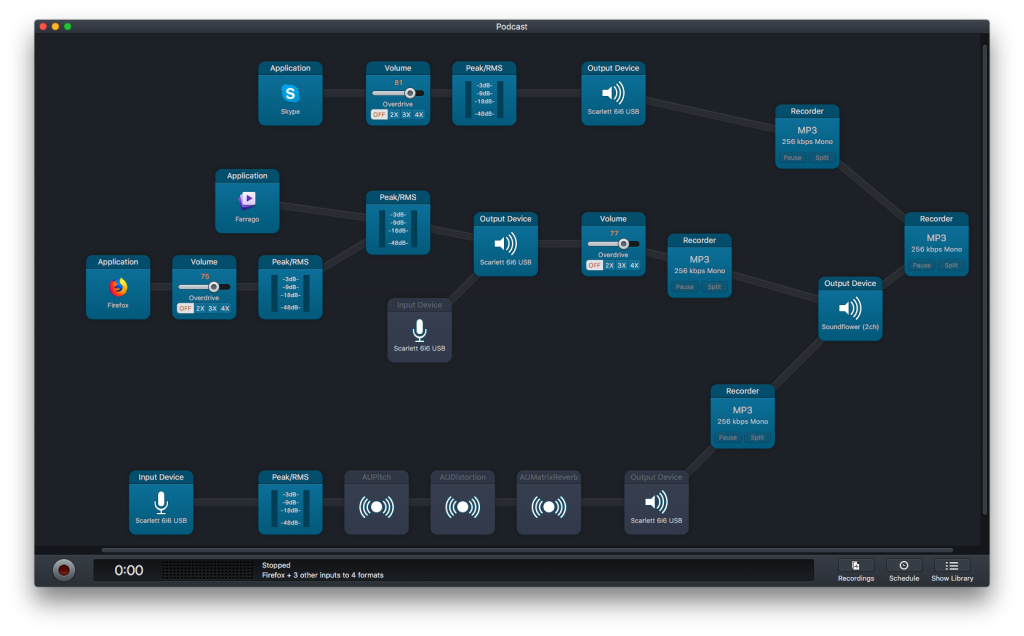Enable 4X overdrive in the Volume 75 block
Viewport: 1024px width, 636px height.
coord(225,309)
